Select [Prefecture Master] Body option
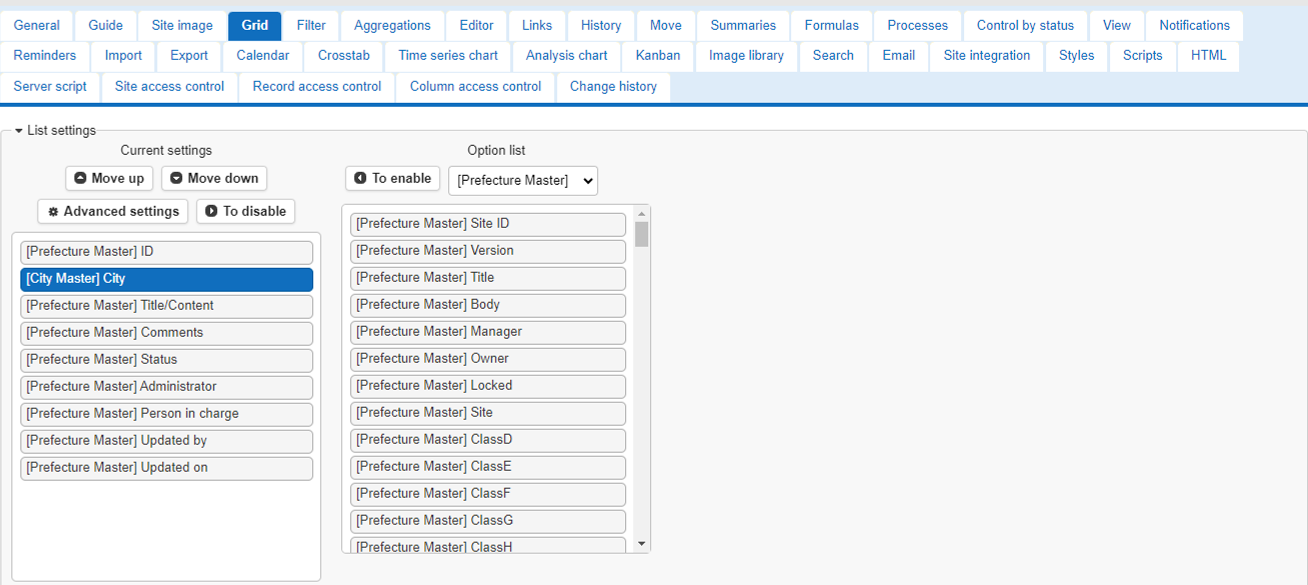The width and height of the screenshot is (1308, 585). pyautogui.click(x=488, y=305)
